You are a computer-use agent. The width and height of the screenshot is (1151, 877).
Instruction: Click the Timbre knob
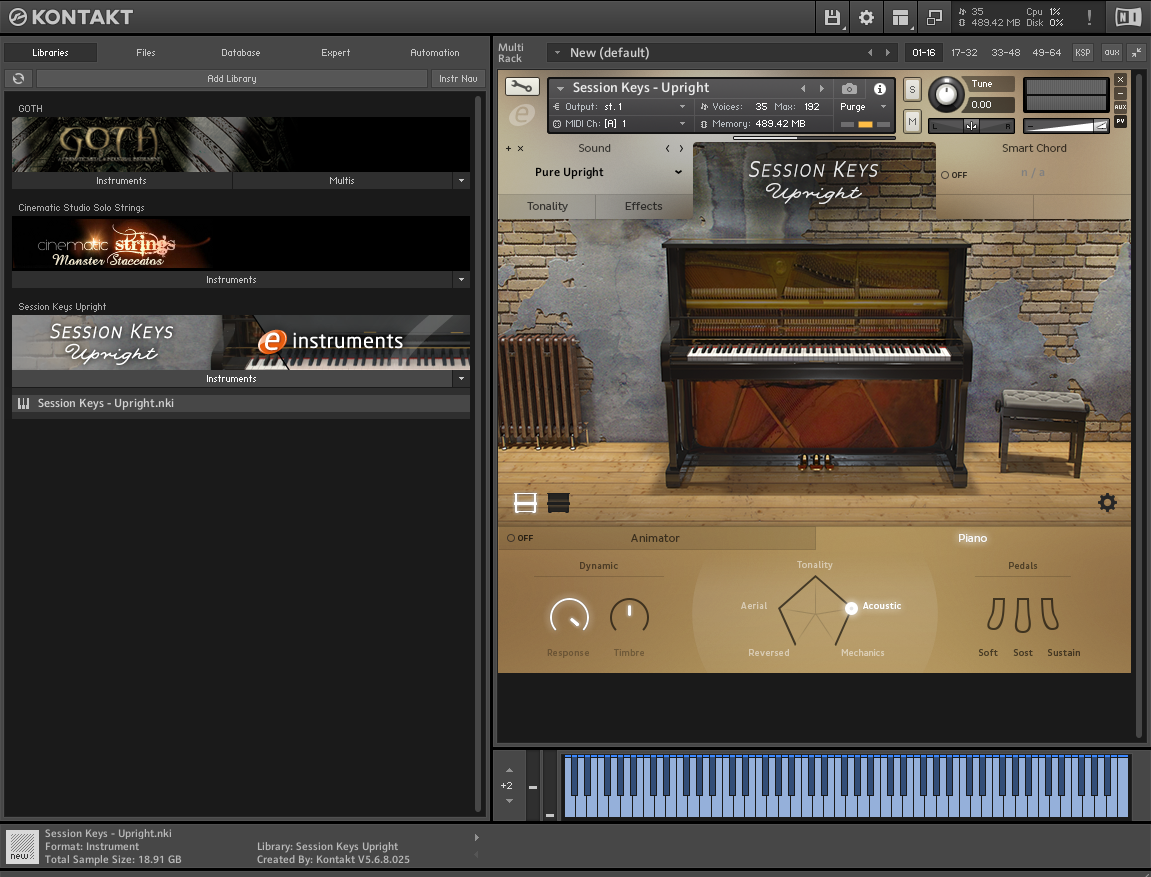[629, 616]
